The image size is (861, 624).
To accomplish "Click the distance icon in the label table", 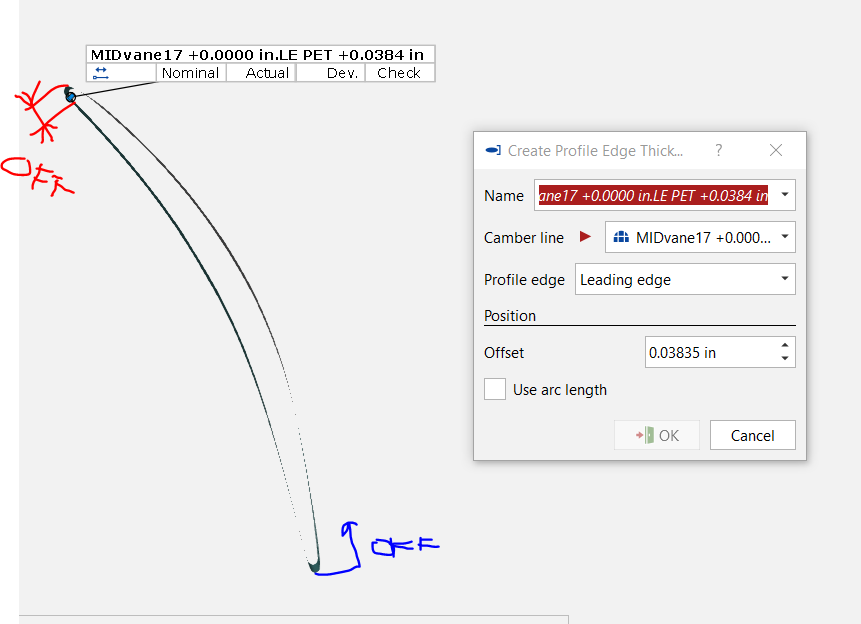I will click(101, 73).
